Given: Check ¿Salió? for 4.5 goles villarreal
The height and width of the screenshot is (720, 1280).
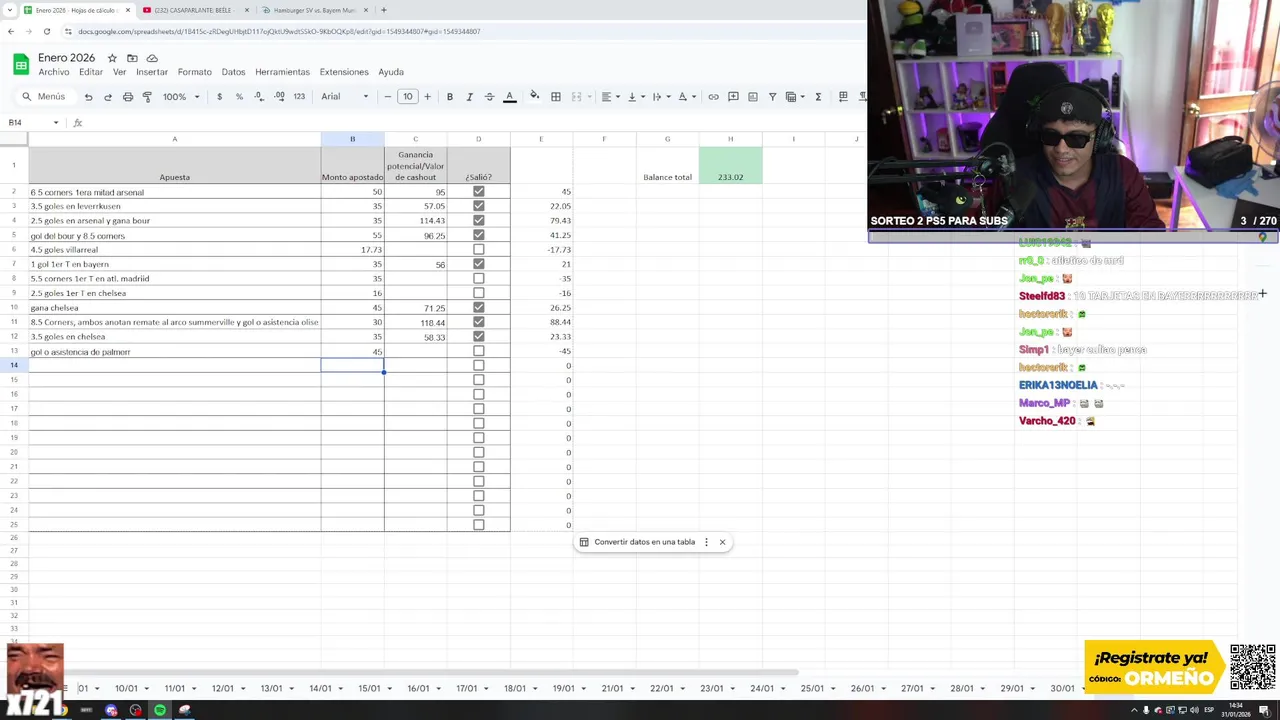Looking at the screenshot, I should click(478, 249).
